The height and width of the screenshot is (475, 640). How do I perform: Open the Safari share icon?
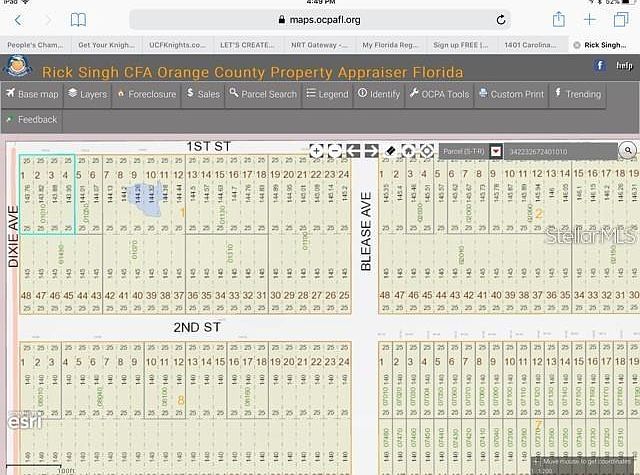tap(559, 19)
